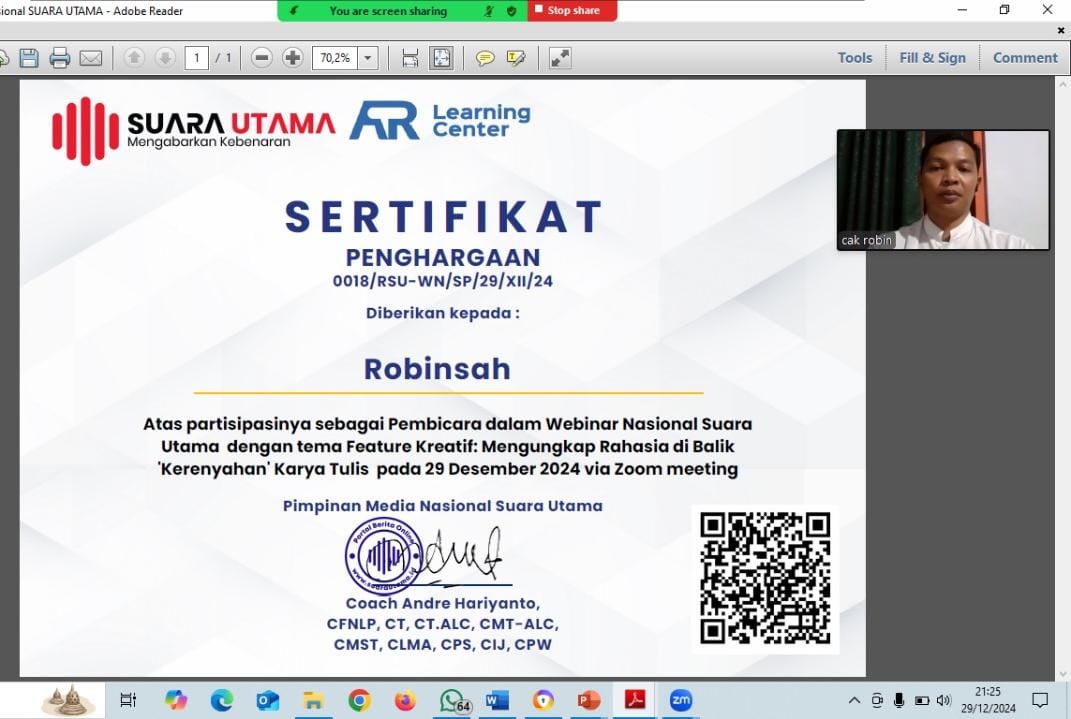This screenshot has width=1071, height=719.
Task: Open Firefox from taskbar
Action: 405,700
